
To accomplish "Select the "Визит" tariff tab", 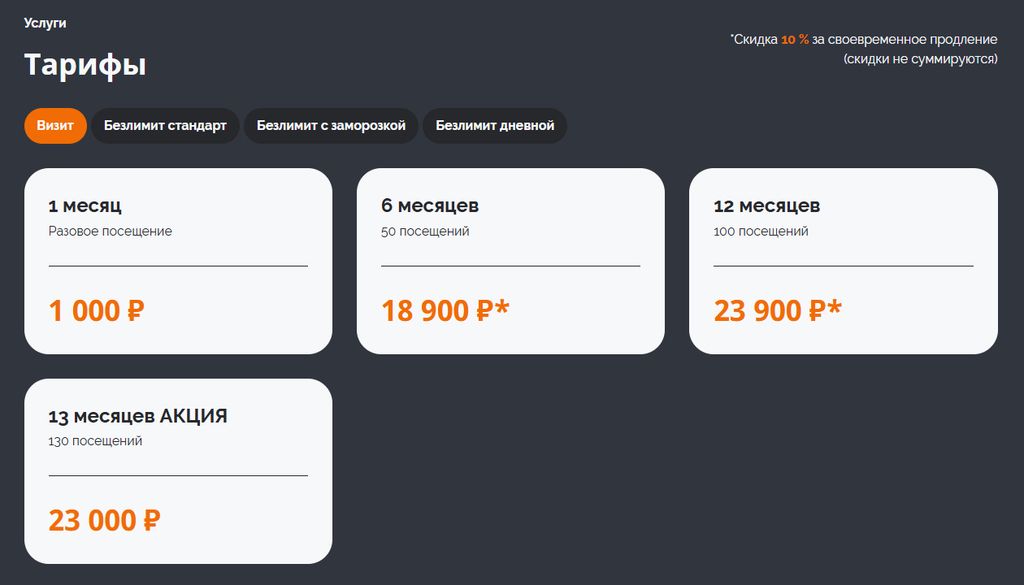I will tap(56, 126).
